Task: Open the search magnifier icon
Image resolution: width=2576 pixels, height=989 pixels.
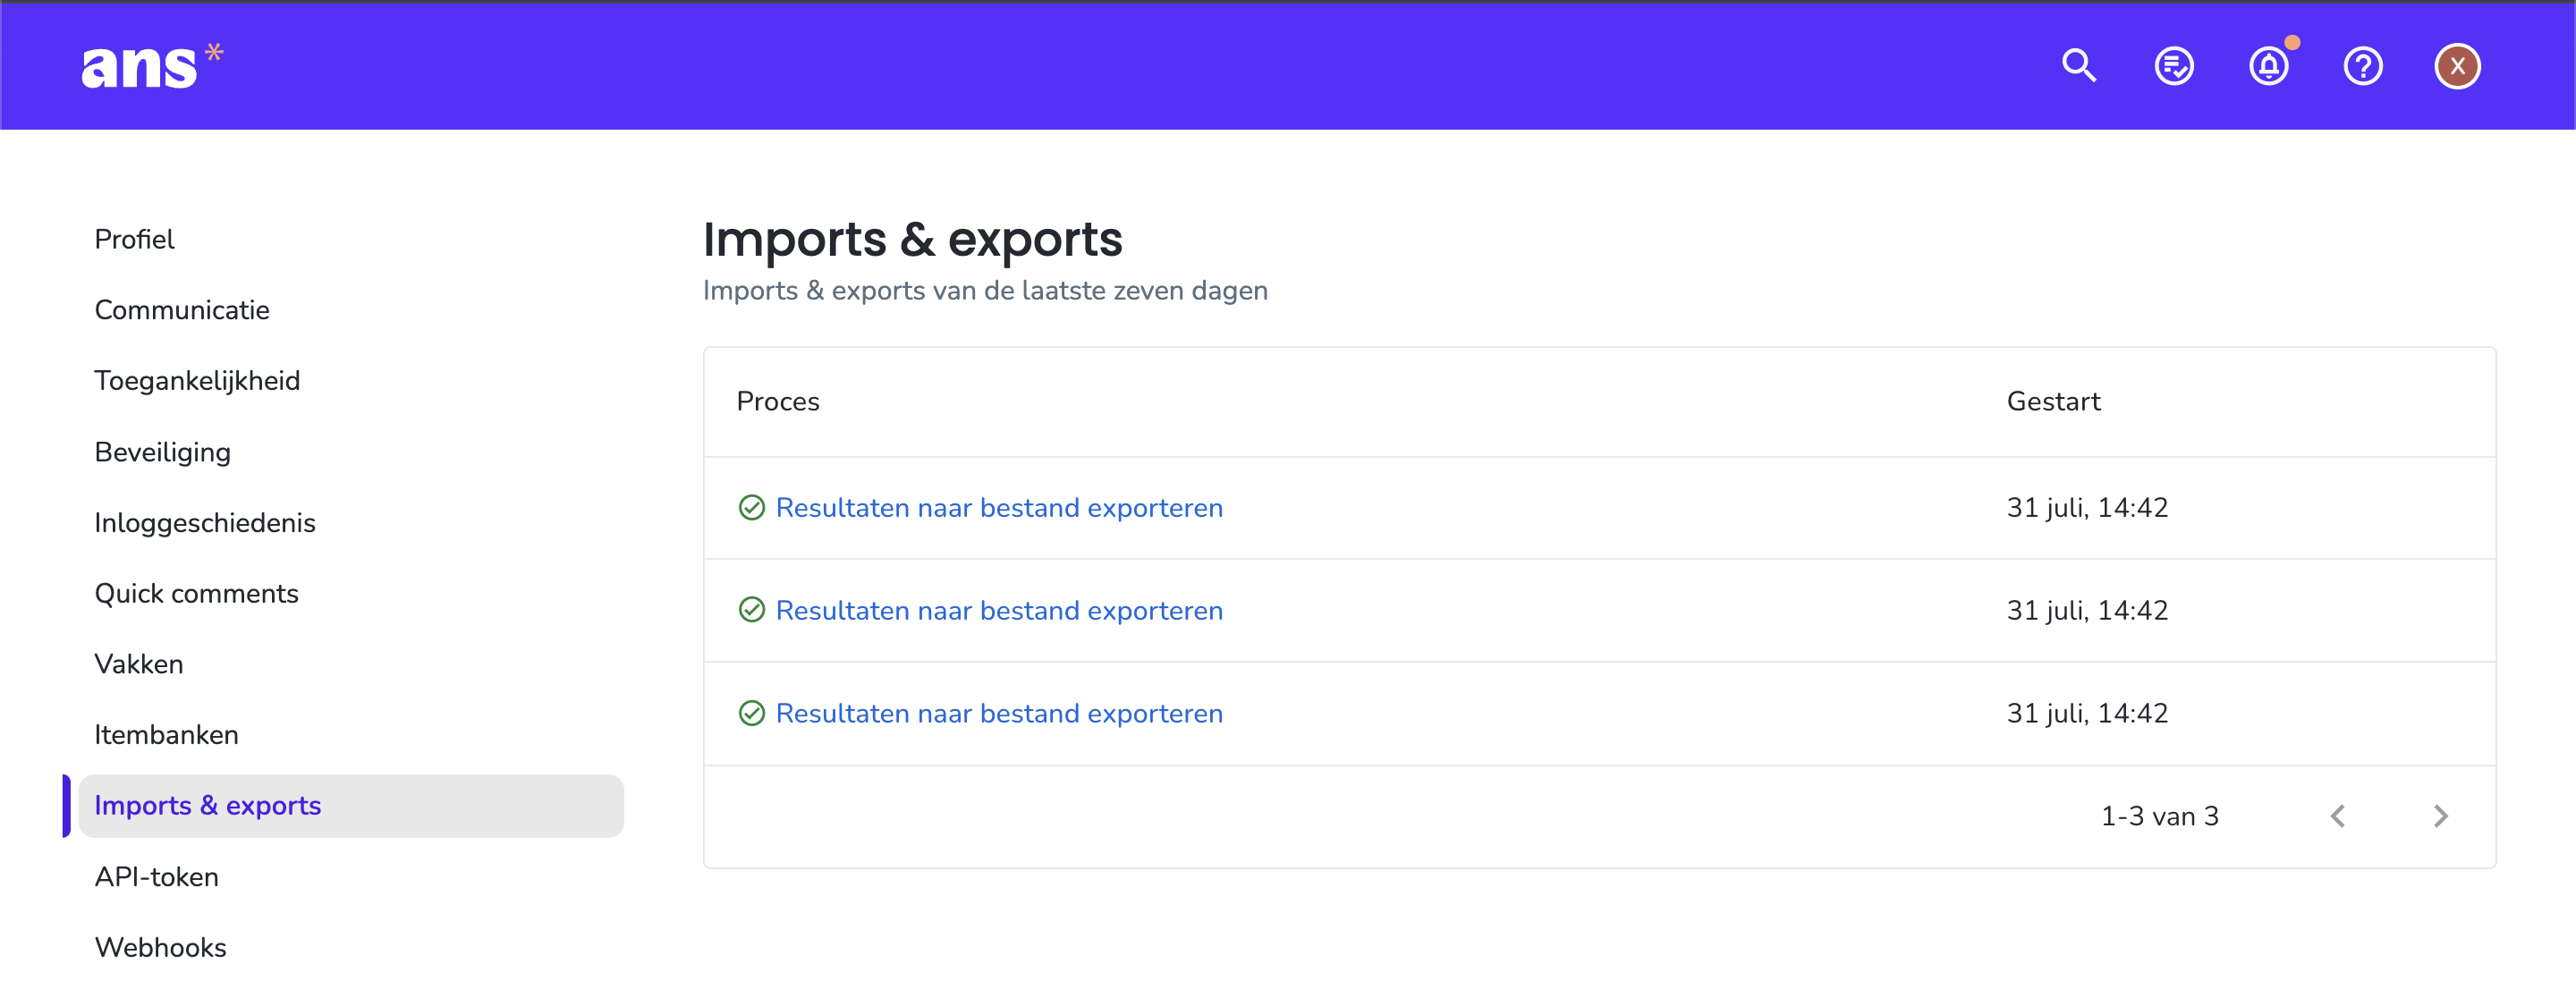Action: tap(2079, 66)
